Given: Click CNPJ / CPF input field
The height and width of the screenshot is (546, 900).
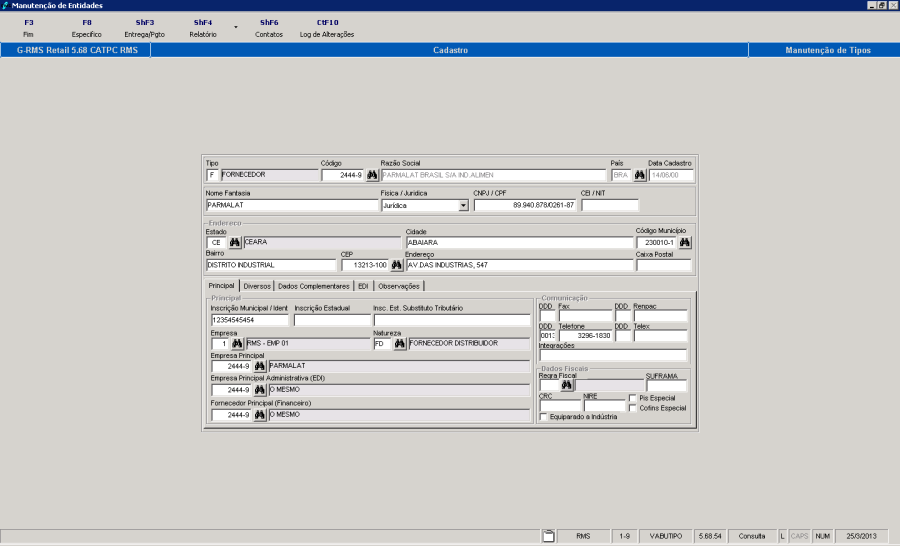Looking at the screenshot, I should pos(525,205).
